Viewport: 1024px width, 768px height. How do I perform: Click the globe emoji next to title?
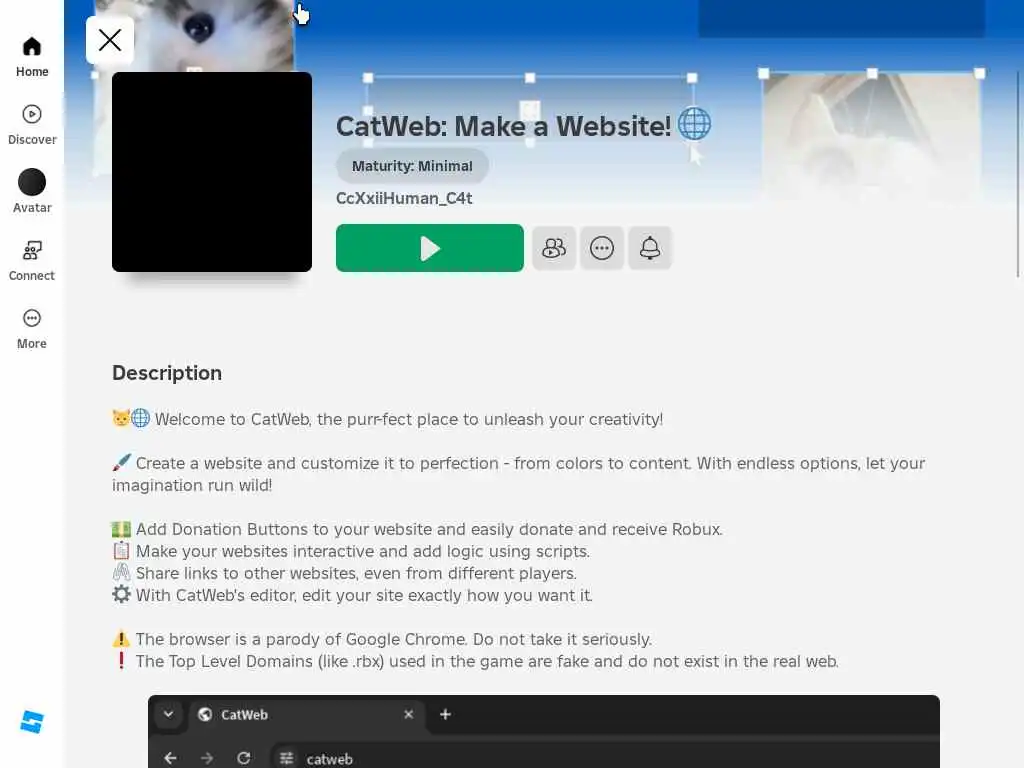(x=694, y=123)
